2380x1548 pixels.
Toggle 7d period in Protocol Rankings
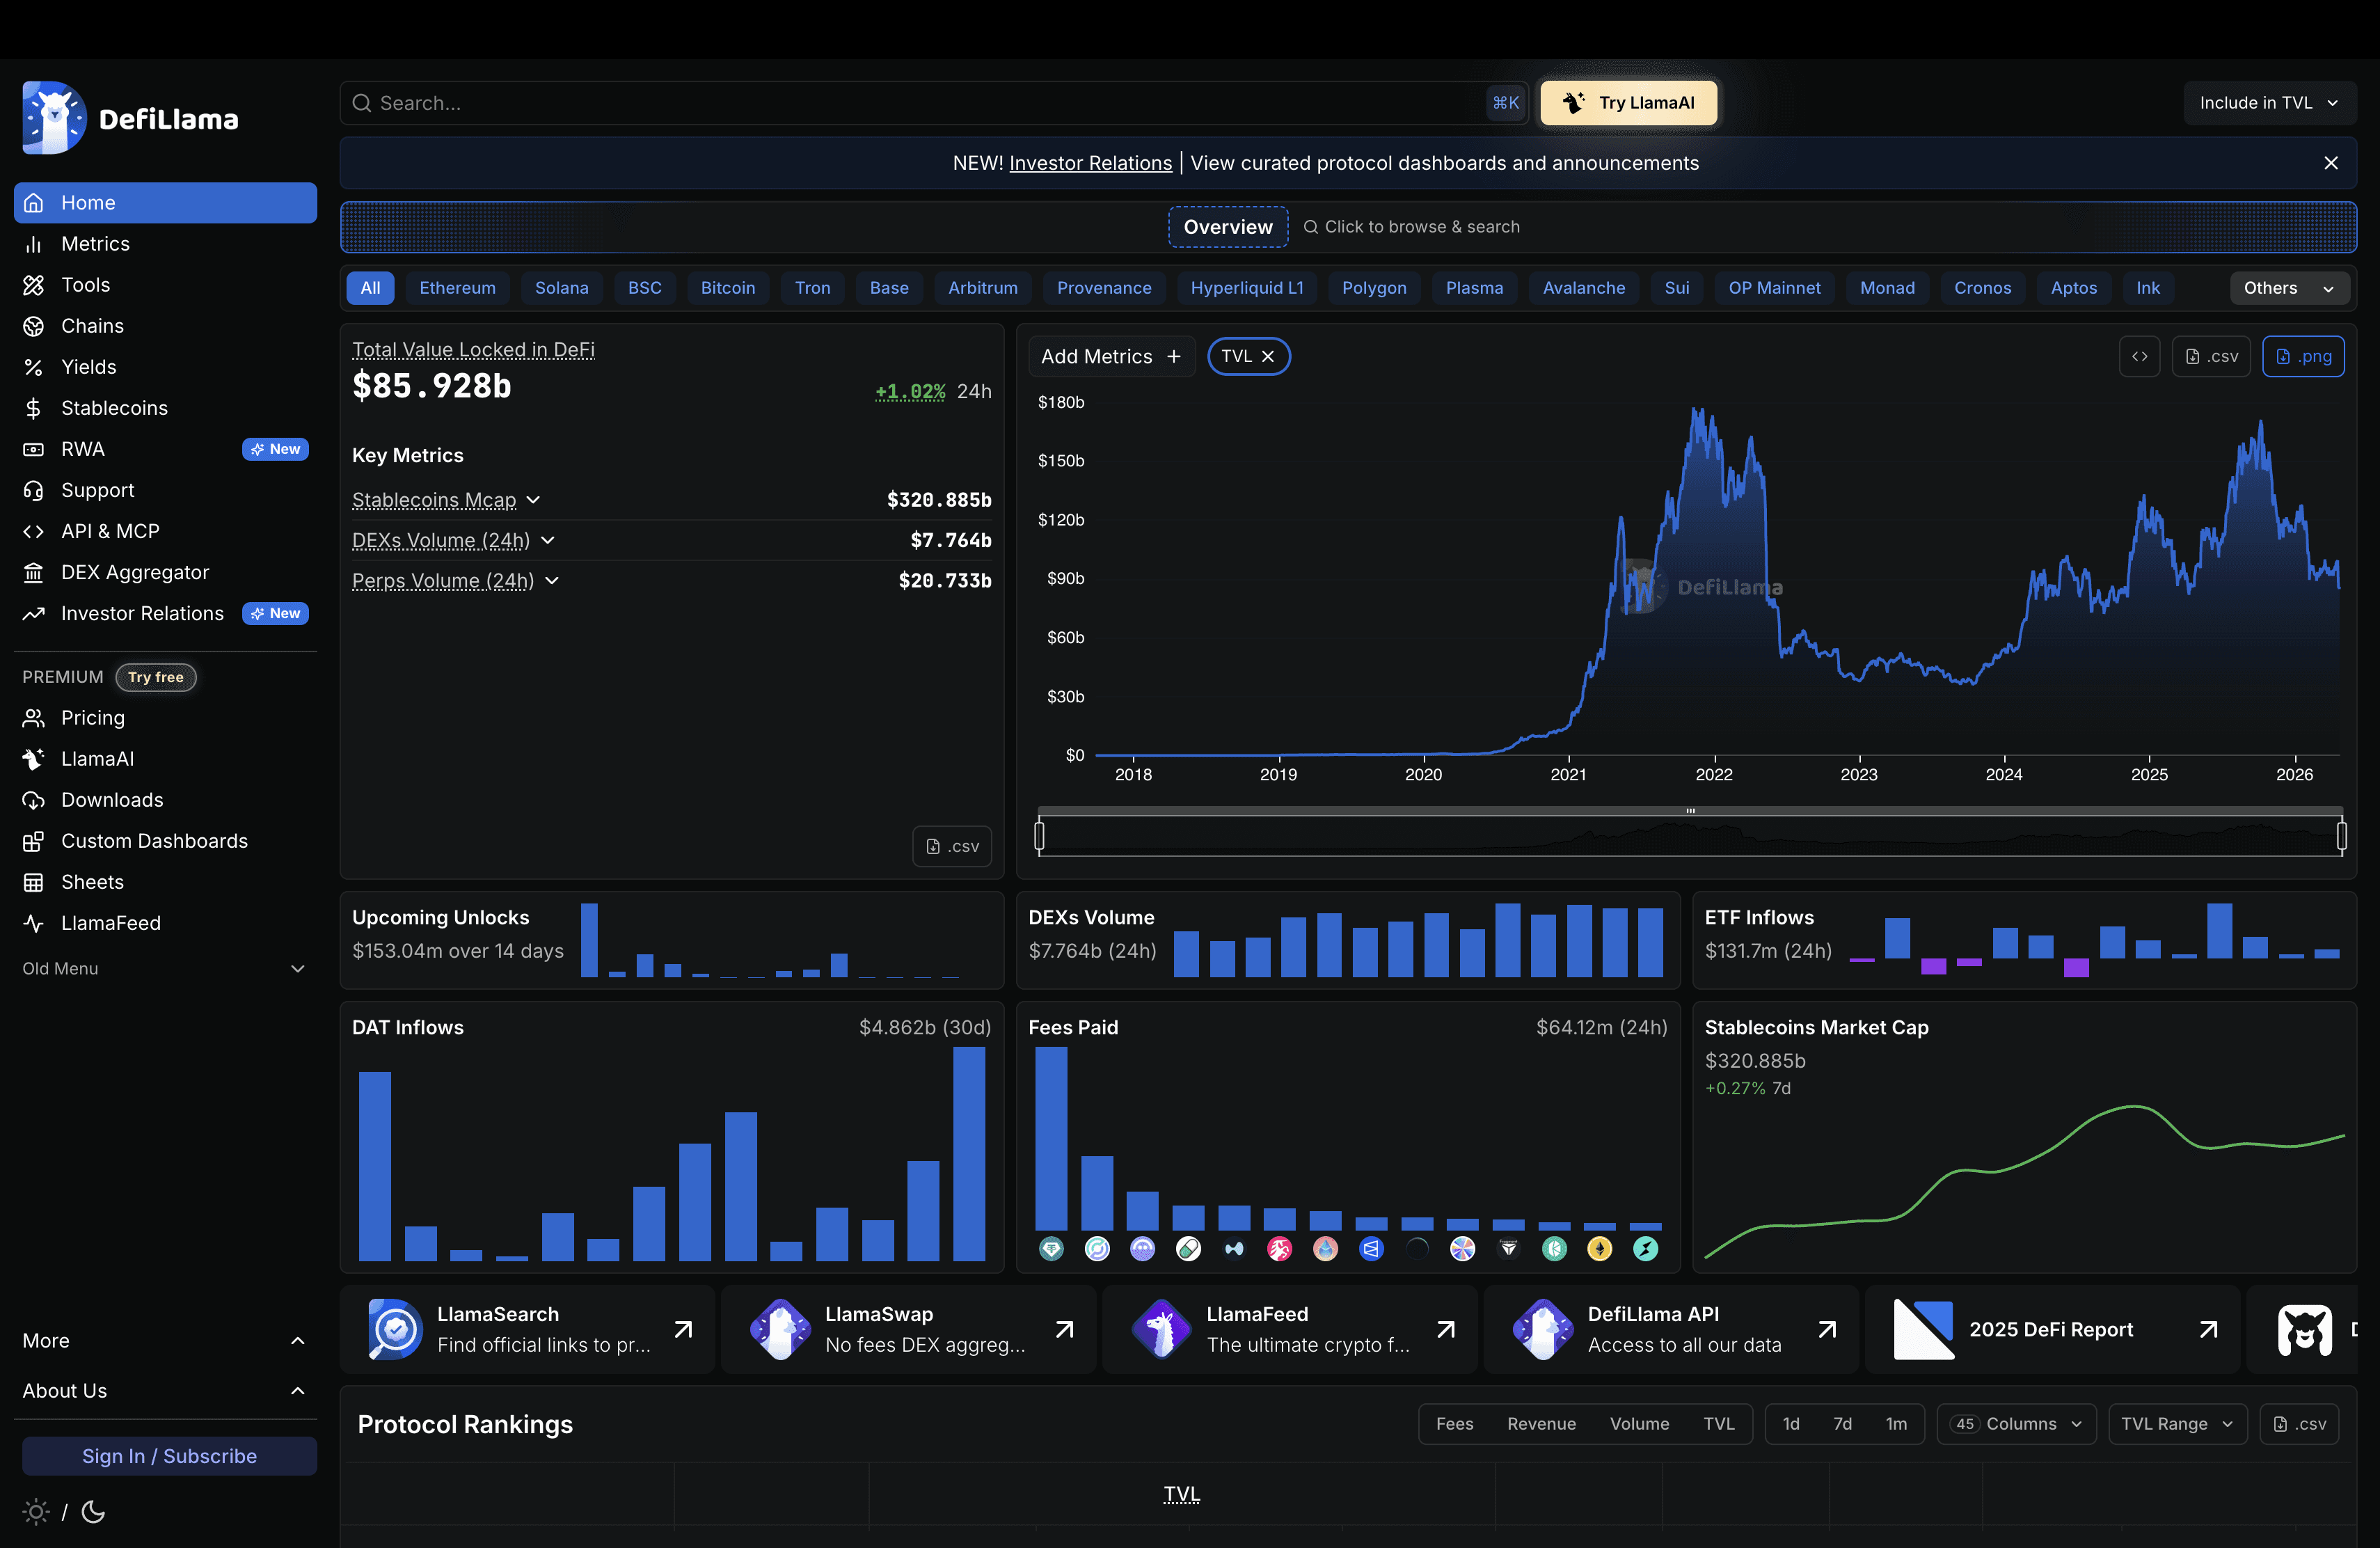pos(1842,1424)
